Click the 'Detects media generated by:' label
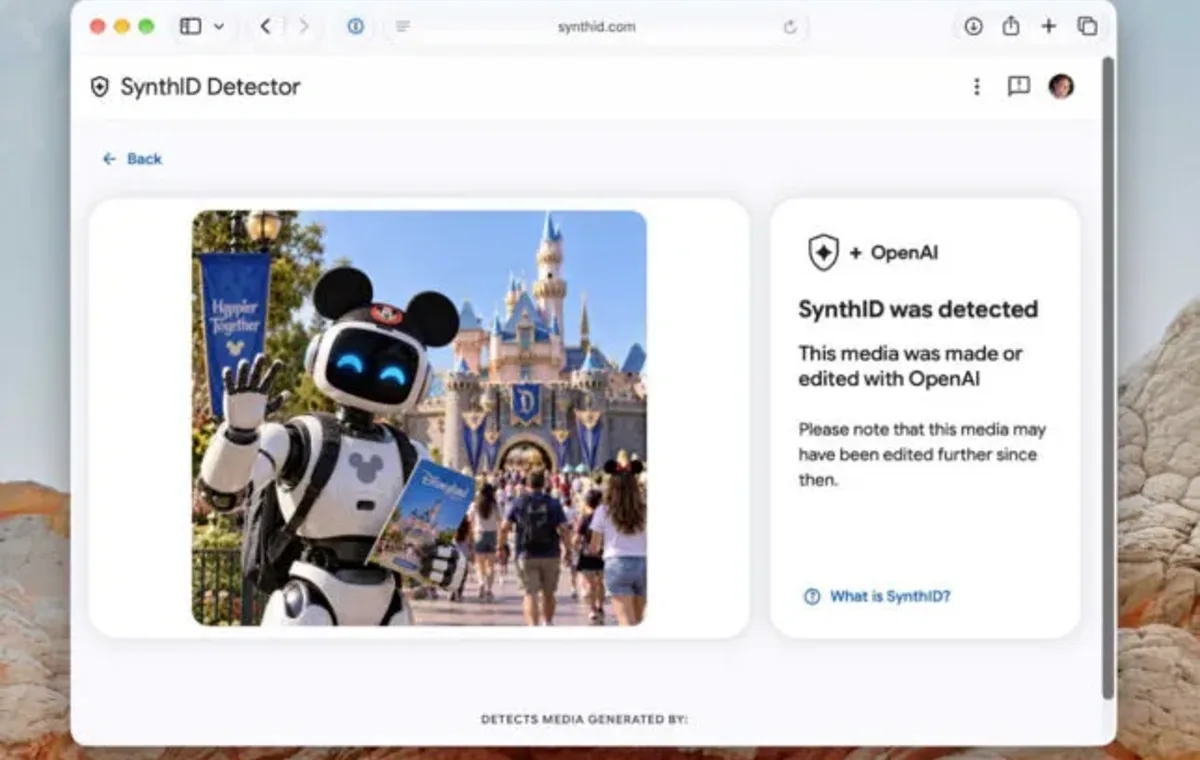Image resolution: width=1200 pixels, height=760 pixels. click(x=584, y=719)
